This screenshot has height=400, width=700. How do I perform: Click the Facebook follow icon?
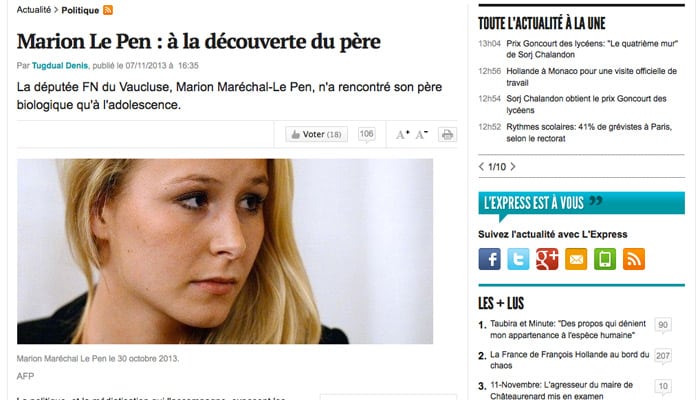[489, 259]
